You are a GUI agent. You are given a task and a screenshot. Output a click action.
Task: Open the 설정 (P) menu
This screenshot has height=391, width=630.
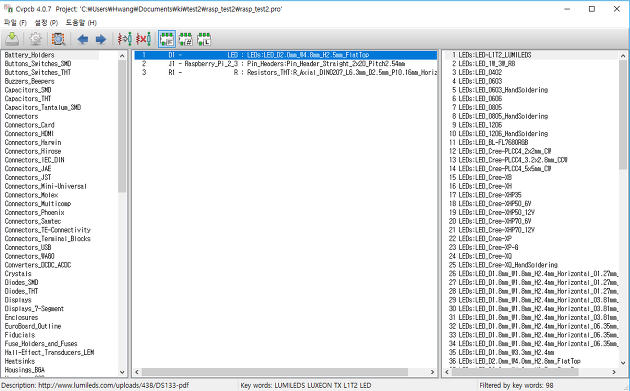[46, 23]
